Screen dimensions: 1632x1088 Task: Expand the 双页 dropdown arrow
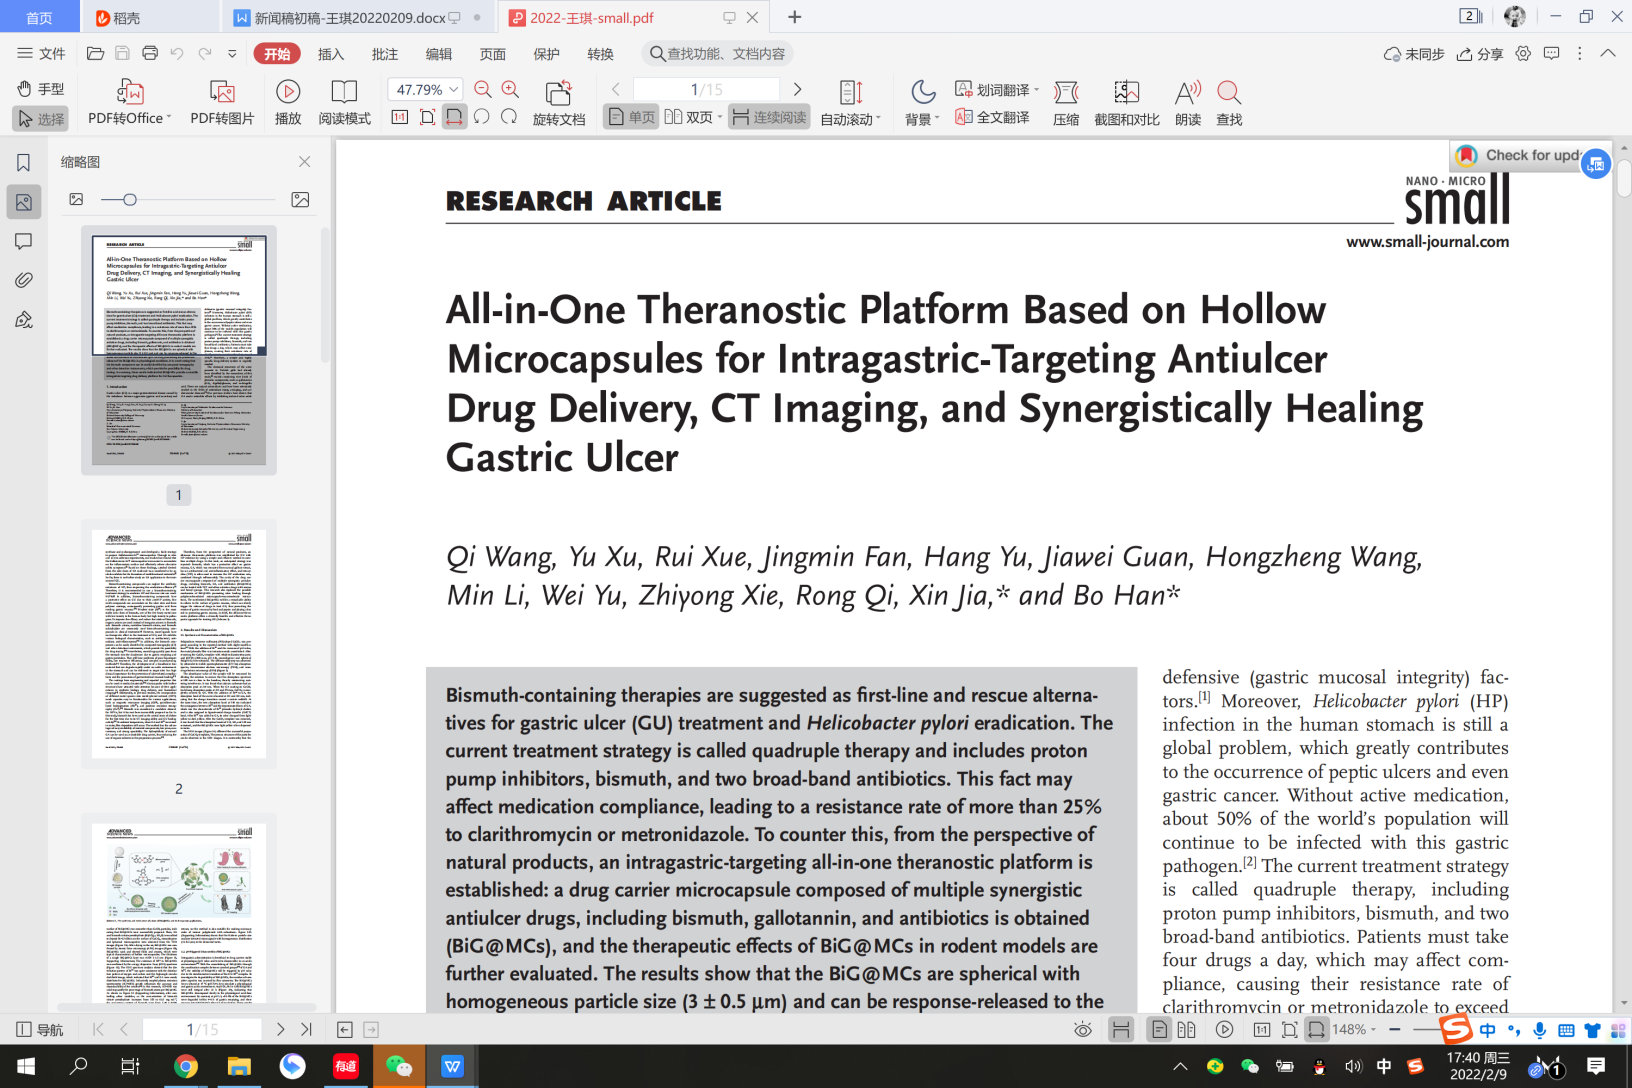[720, 117]
